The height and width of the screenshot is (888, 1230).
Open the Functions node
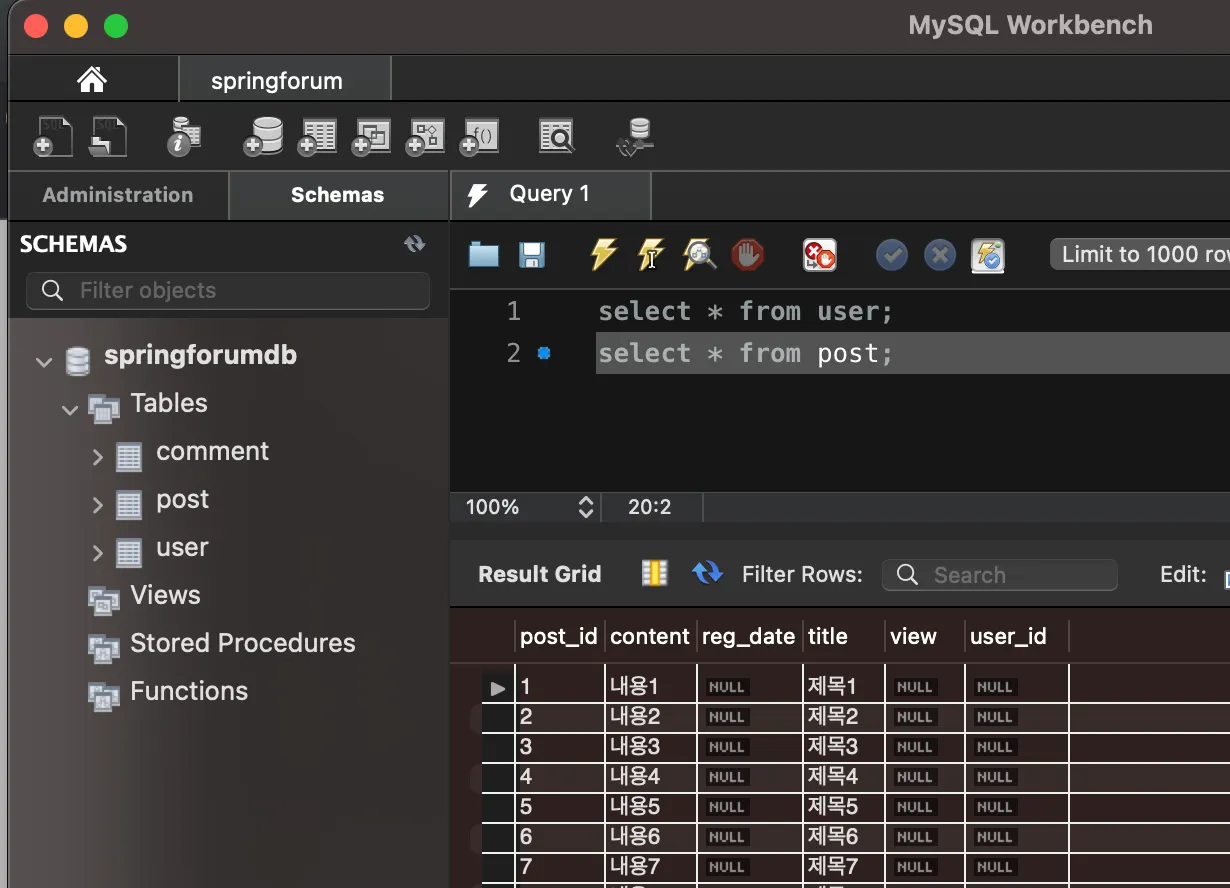coord(189,691)
